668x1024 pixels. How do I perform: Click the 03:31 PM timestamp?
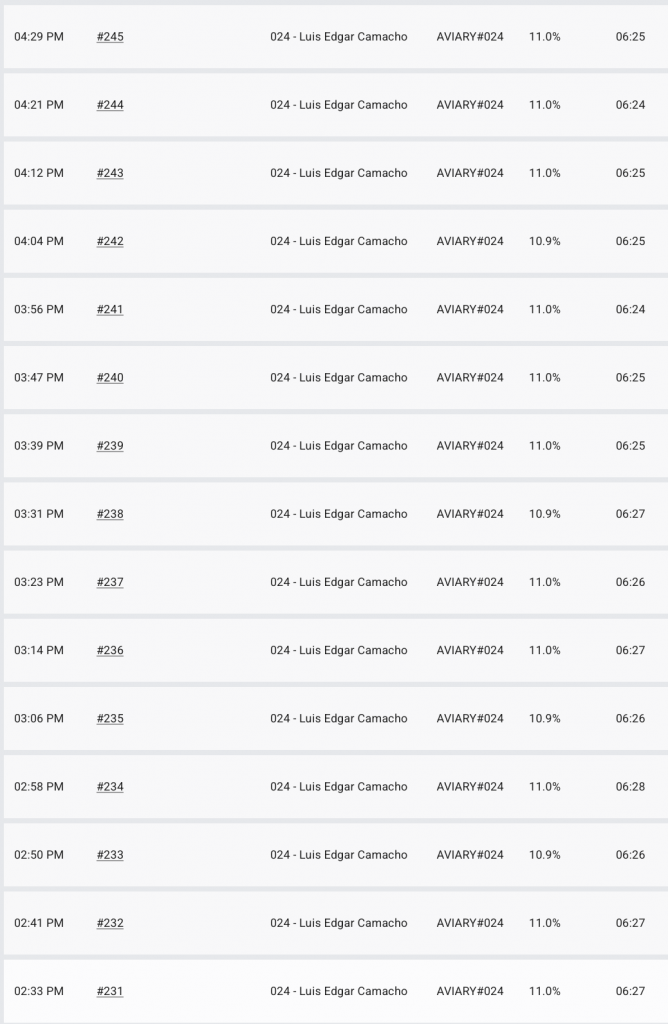[x=39, y=514]
